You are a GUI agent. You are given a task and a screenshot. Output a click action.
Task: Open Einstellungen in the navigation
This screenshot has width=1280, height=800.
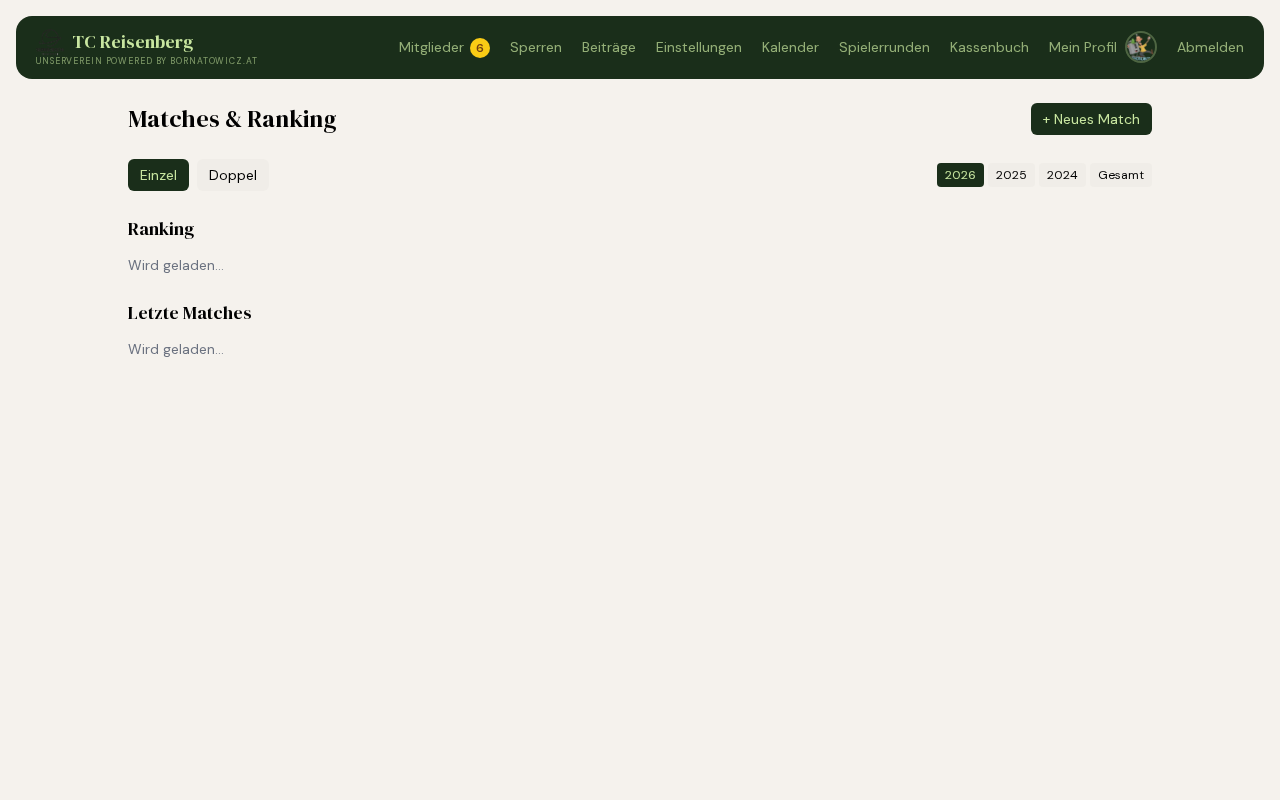(x=699, y=47)
